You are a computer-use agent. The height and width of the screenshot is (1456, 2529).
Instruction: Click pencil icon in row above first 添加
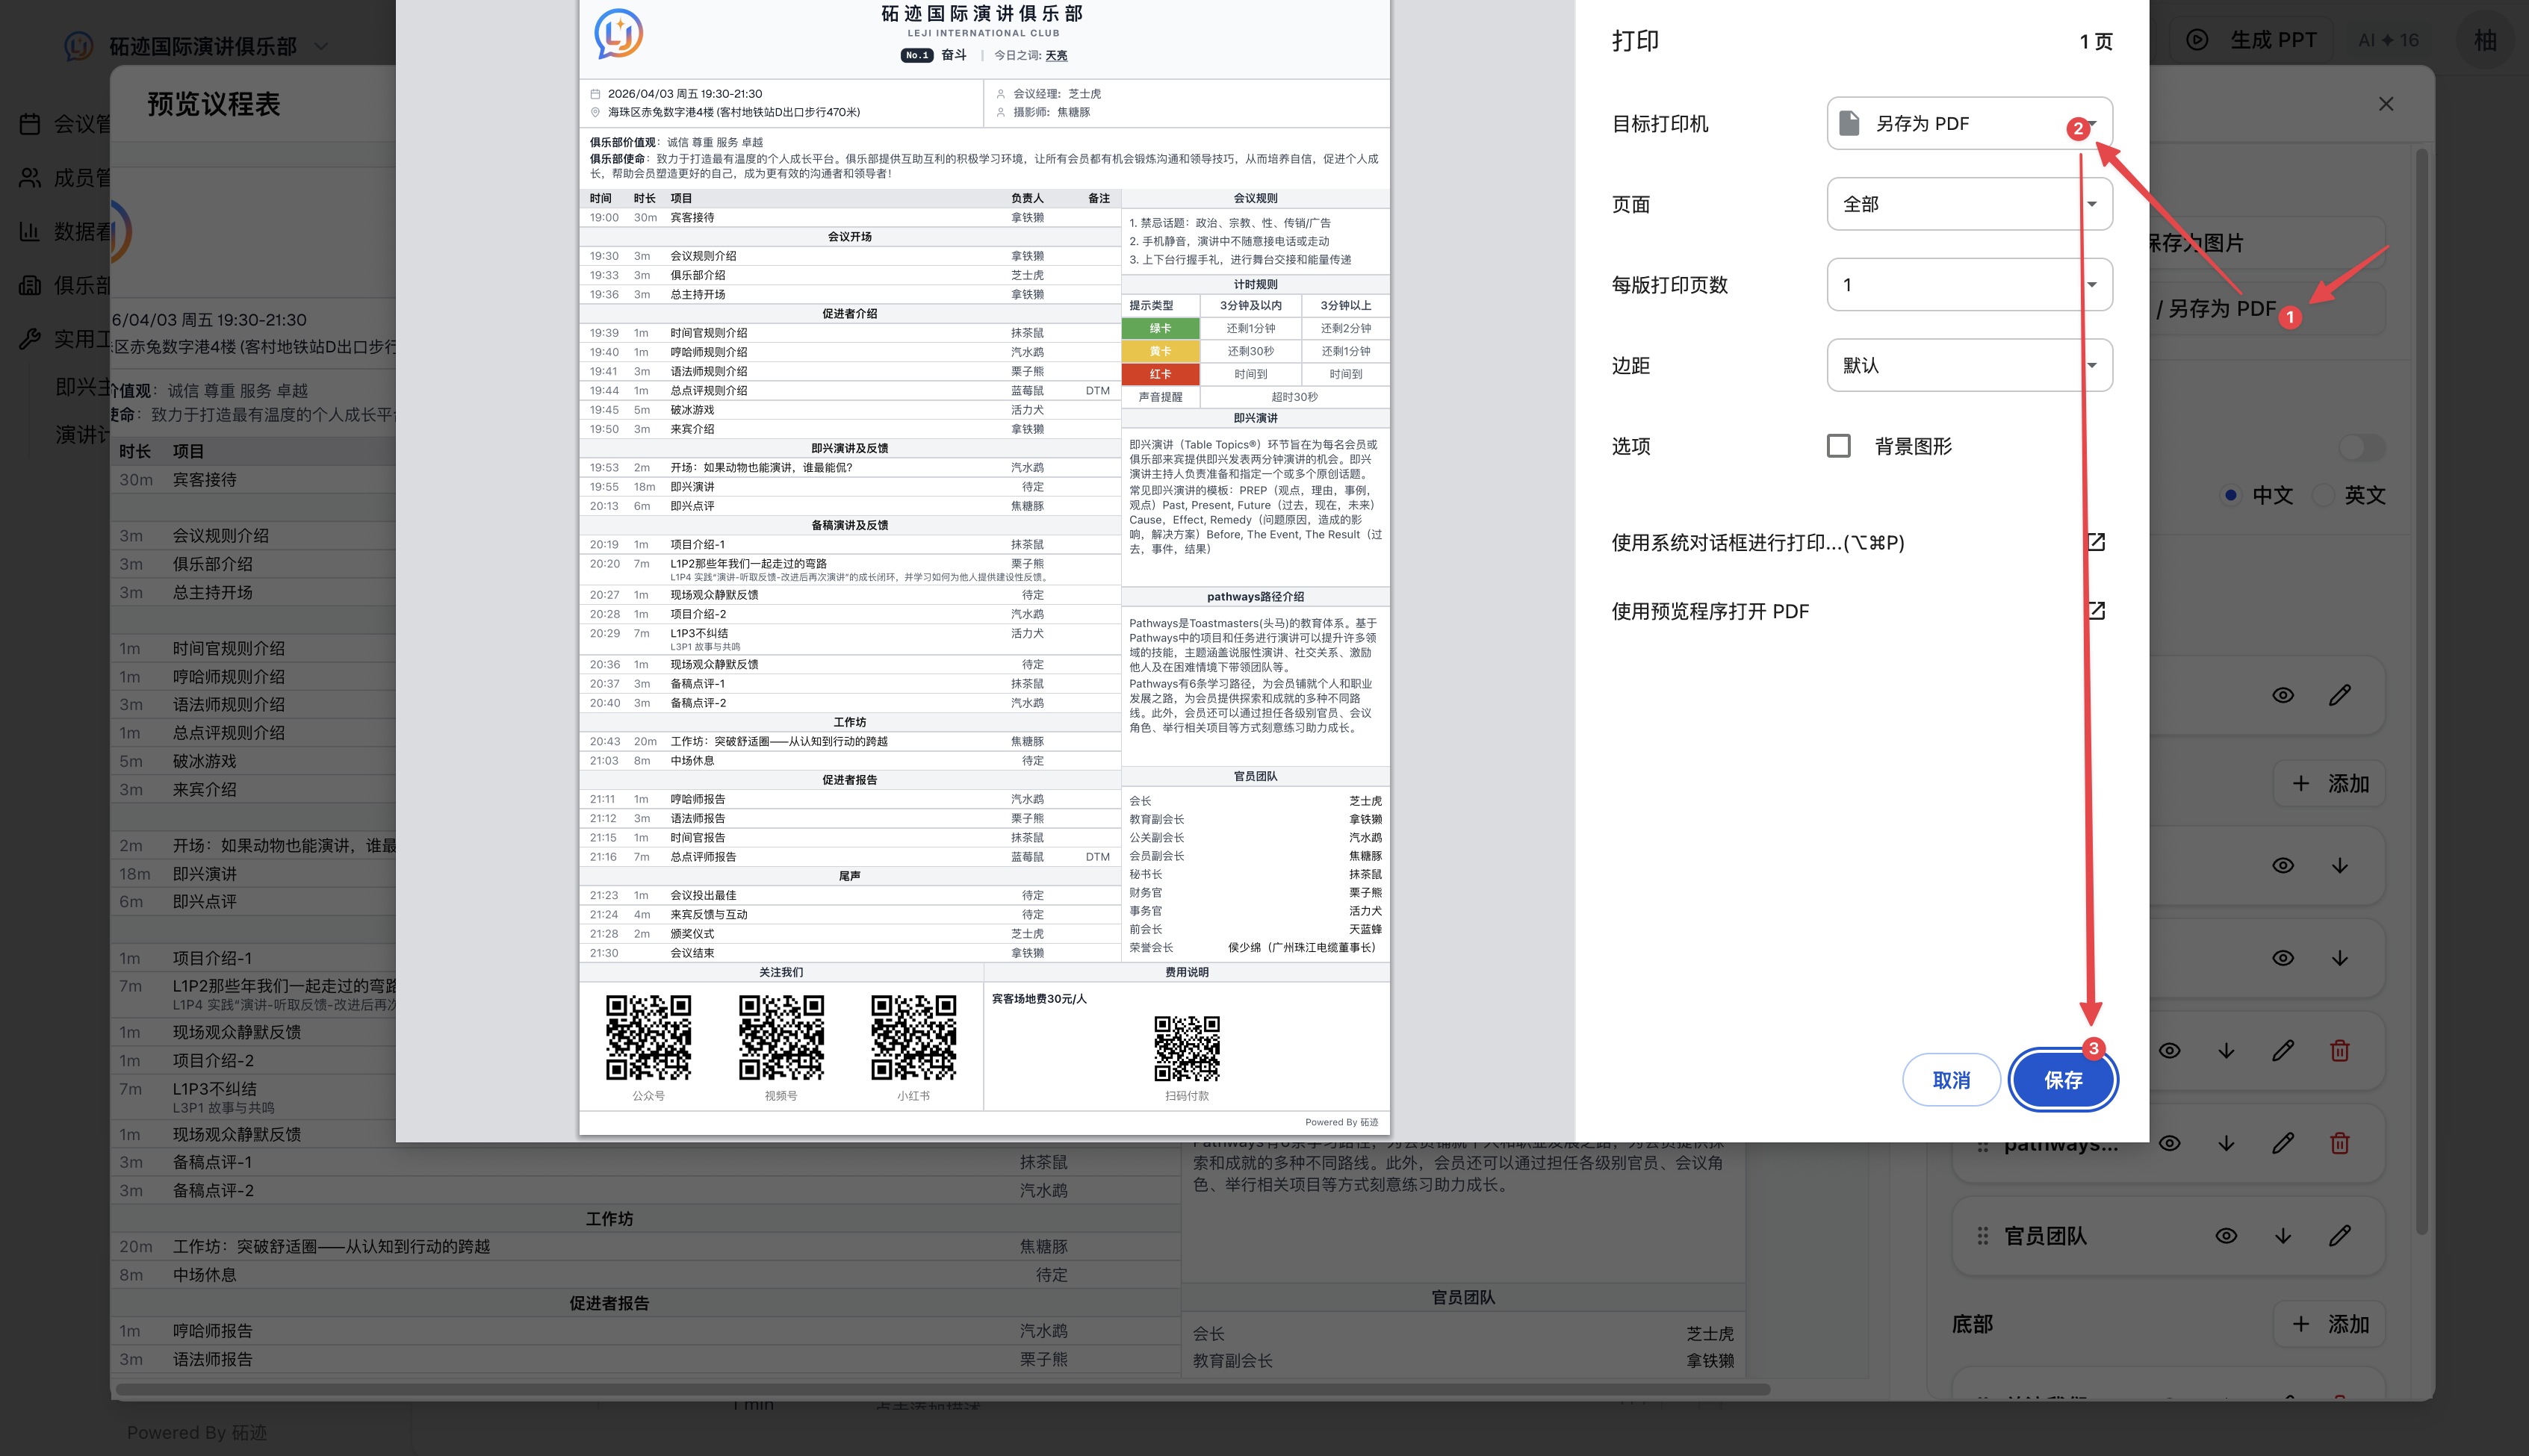pyautogui.click(x=2339, y=695)
